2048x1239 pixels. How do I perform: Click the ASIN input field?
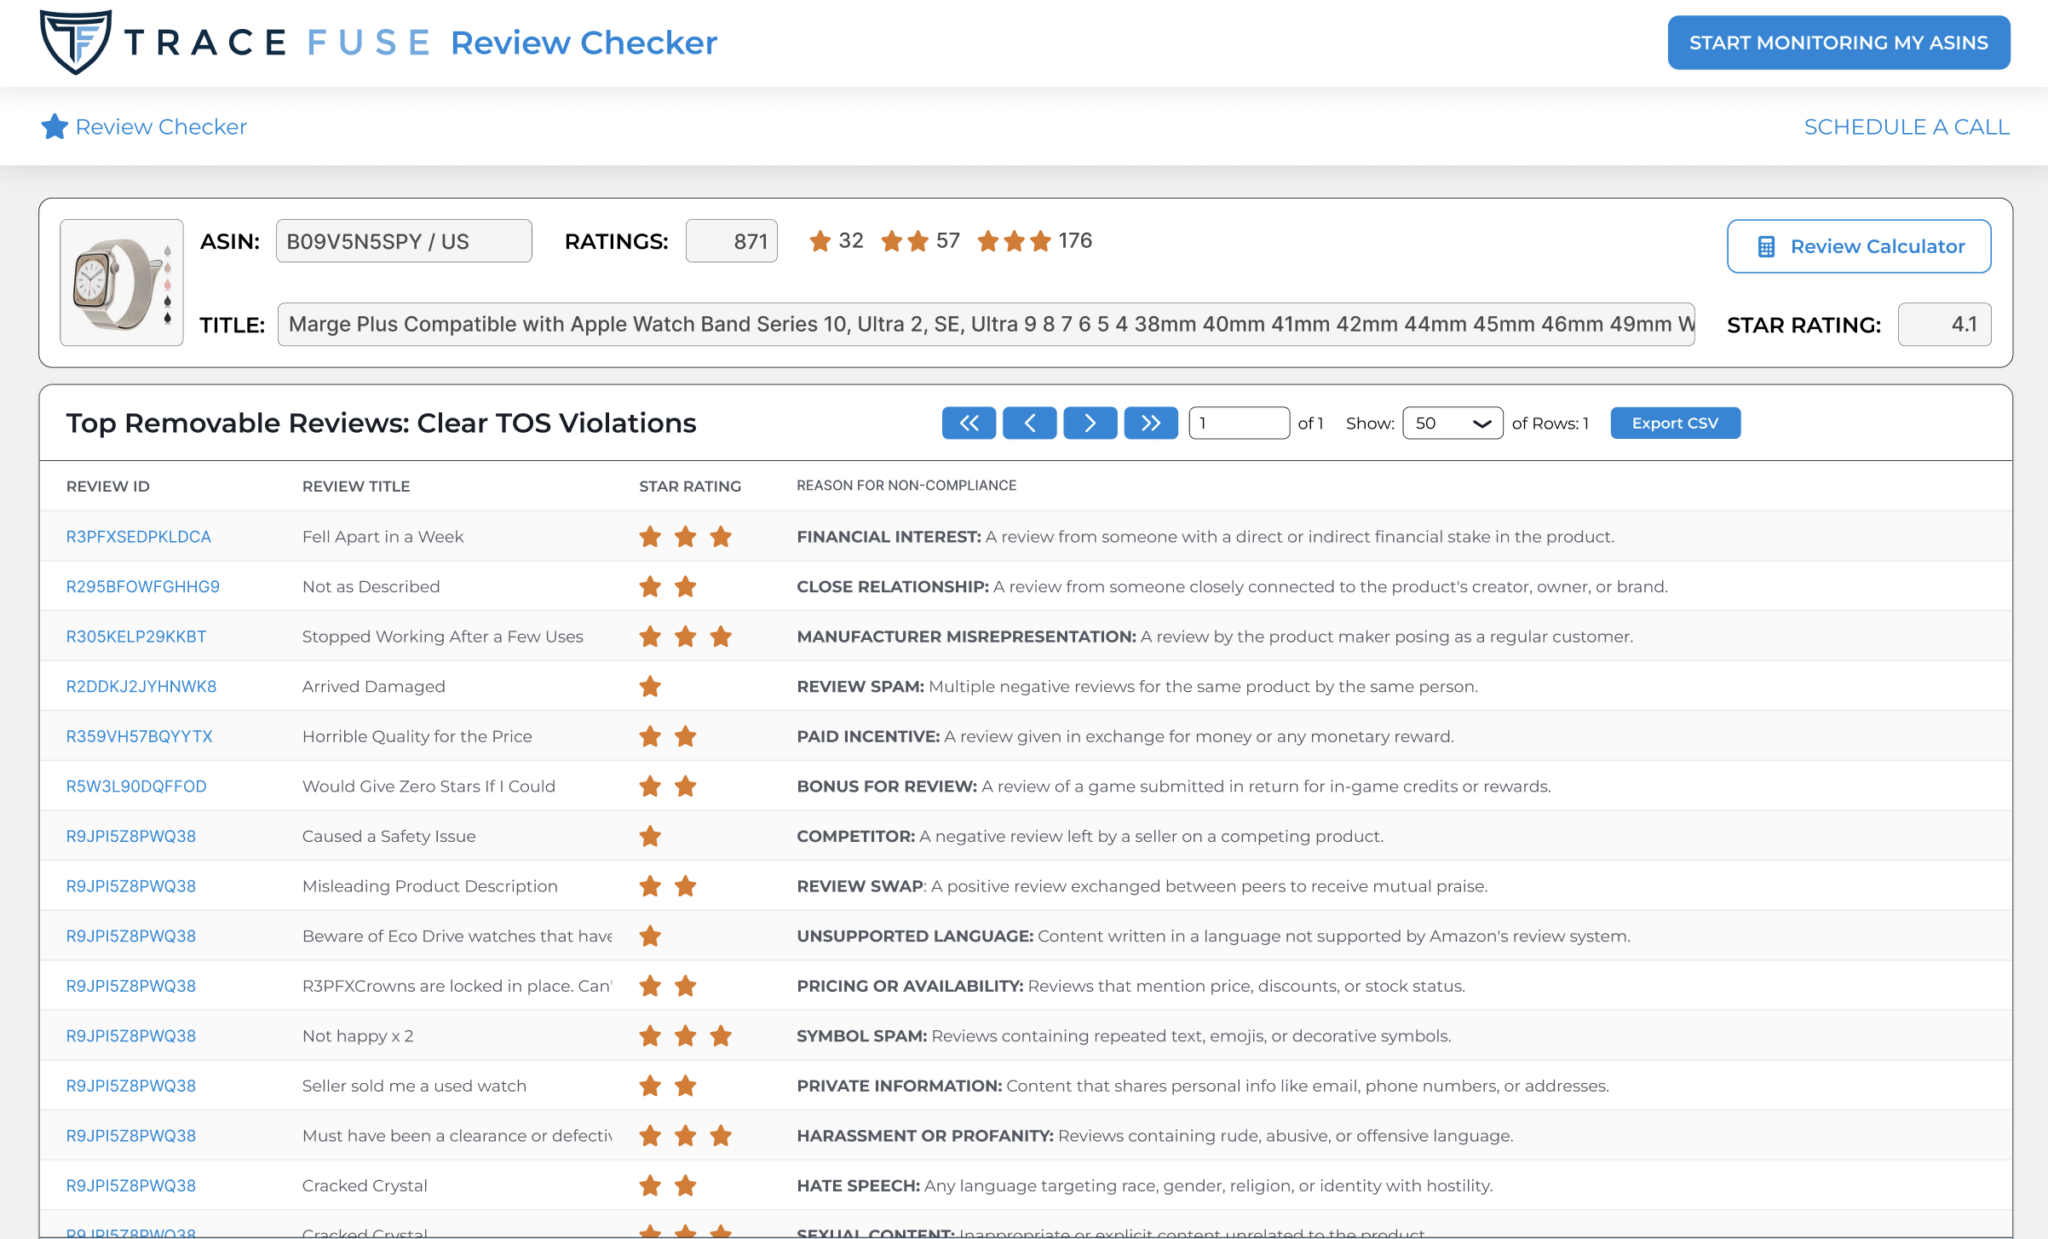(403, 241)
